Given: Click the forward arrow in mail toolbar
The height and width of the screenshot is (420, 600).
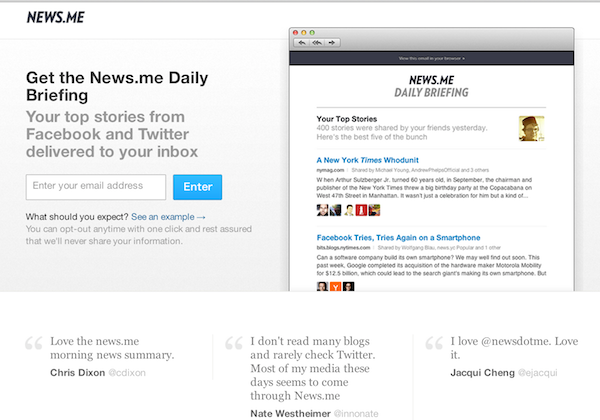Looking at the screenshot, I should 333,43.
